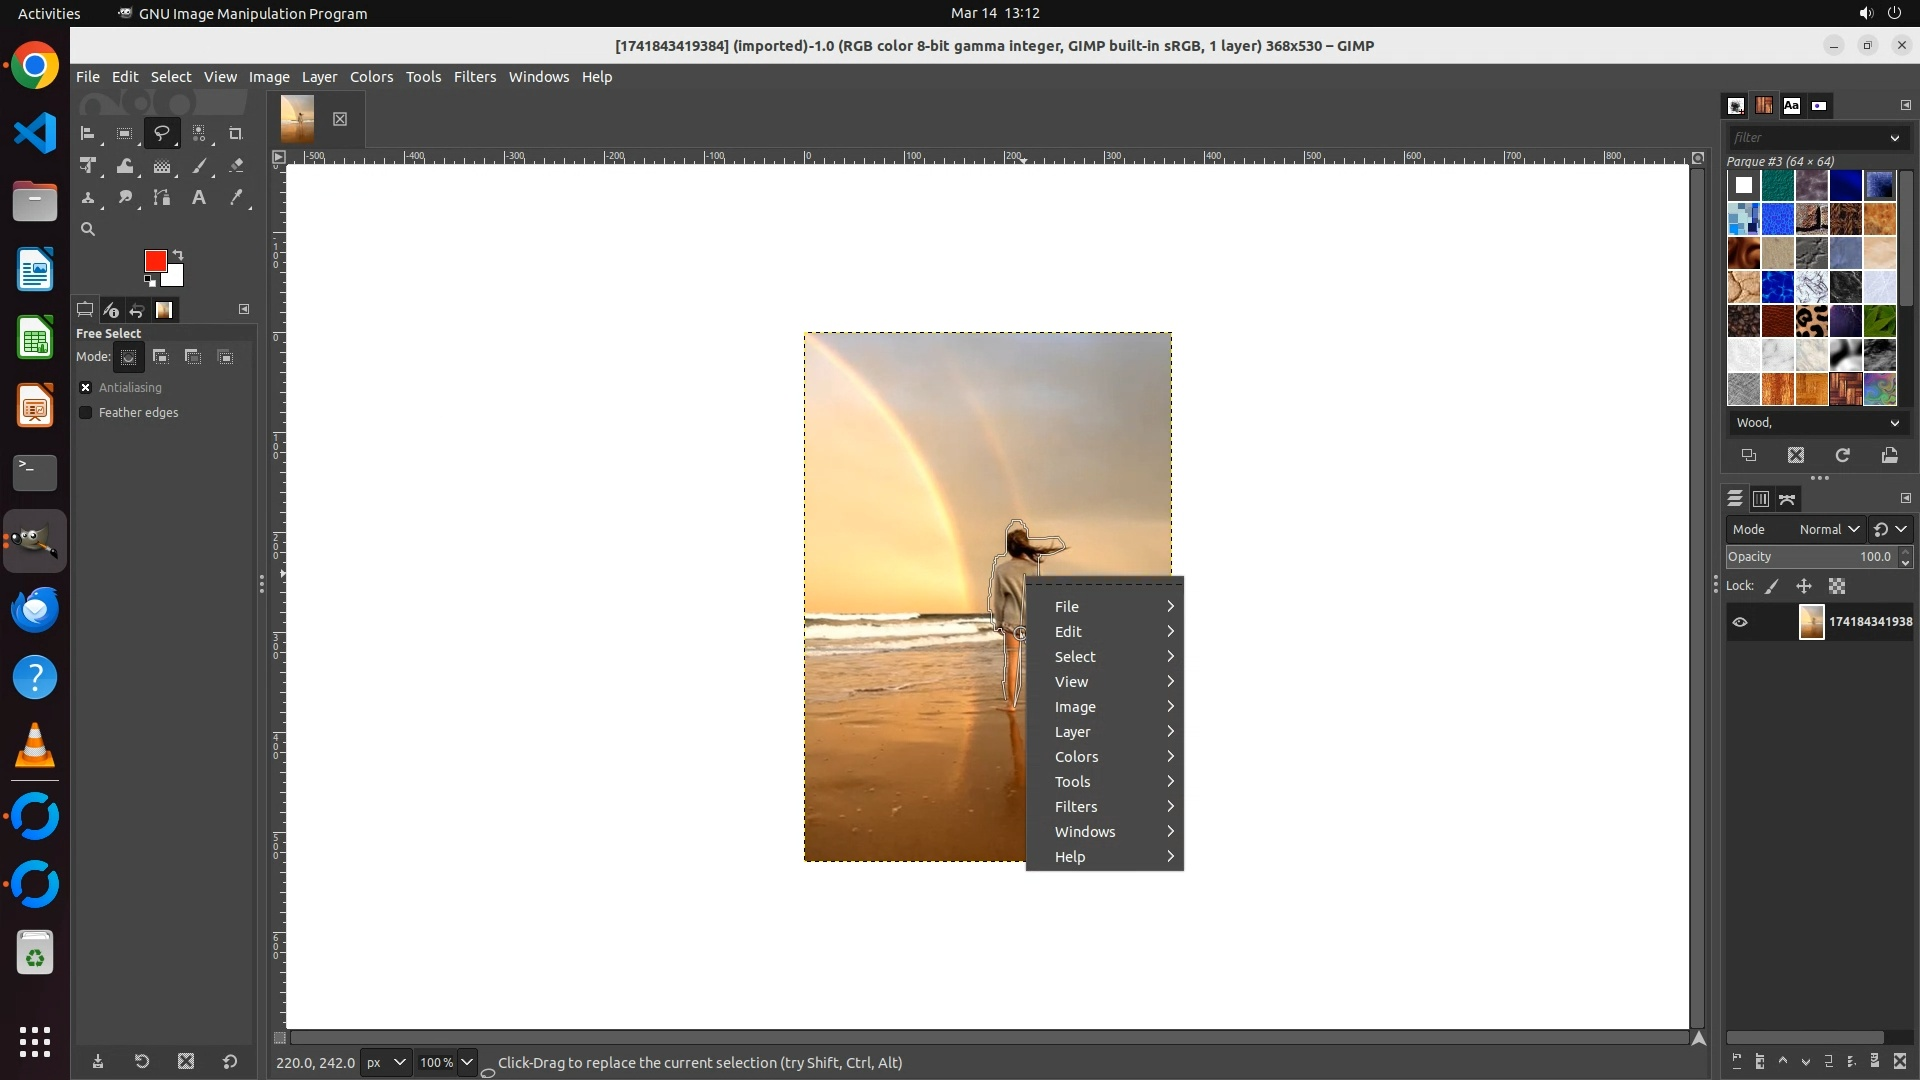Select the Text tool
This screenshot has width=1920, height=1080.
pos(199,198)
